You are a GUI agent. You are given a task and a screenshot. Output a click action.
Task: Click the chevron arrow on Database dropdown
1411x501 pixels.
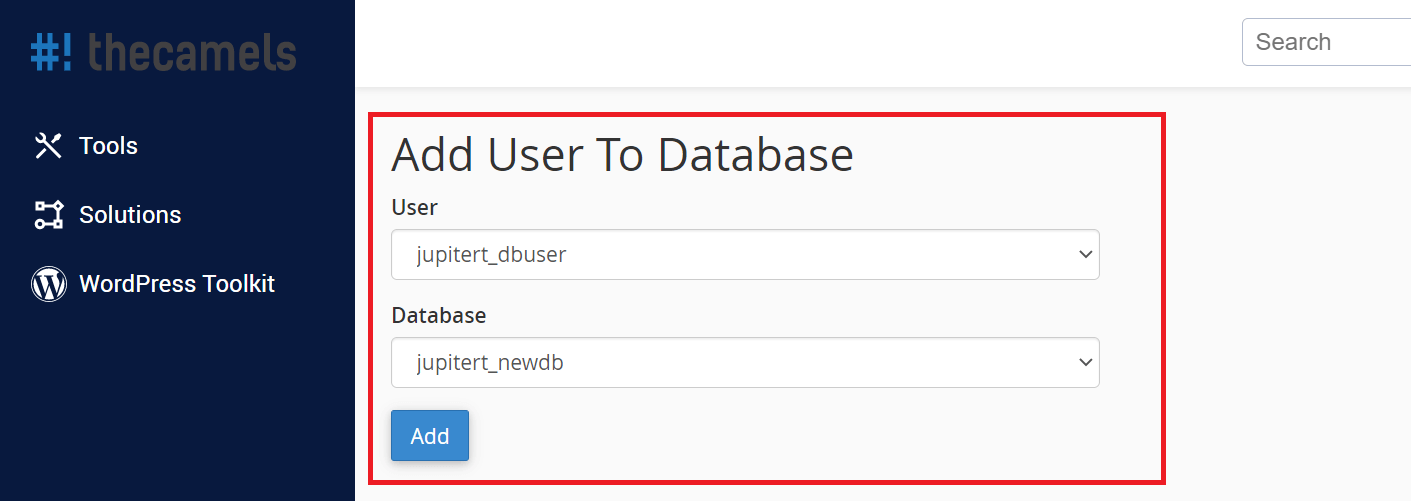tap(1086, 363)
